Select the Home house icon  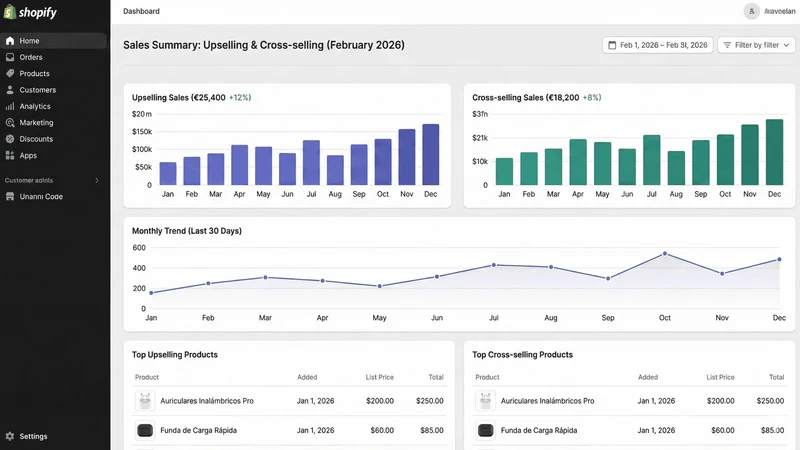10,41
